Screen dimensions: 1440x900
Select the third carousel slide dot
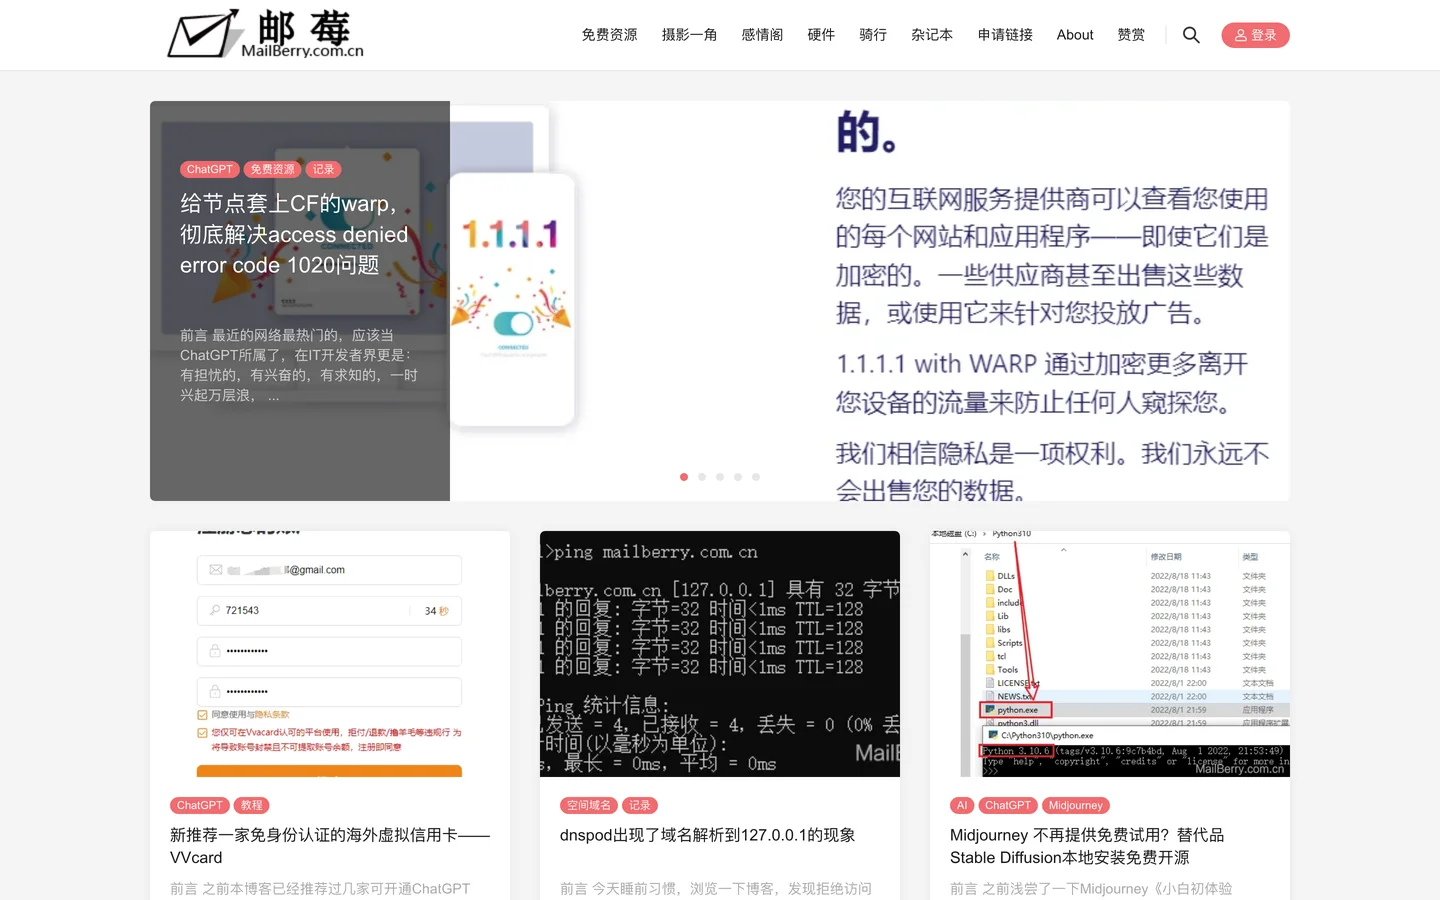point(720,477)
